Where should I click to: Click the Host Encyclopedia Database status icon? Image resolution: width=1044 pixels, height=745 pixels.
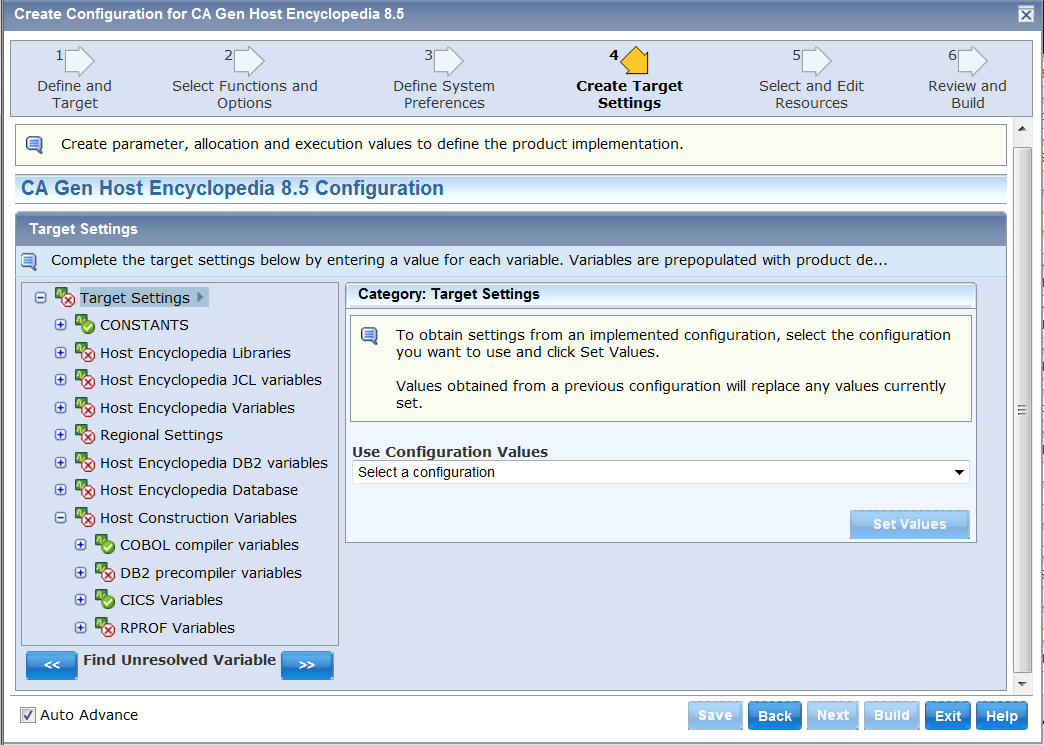click(85, 490)
